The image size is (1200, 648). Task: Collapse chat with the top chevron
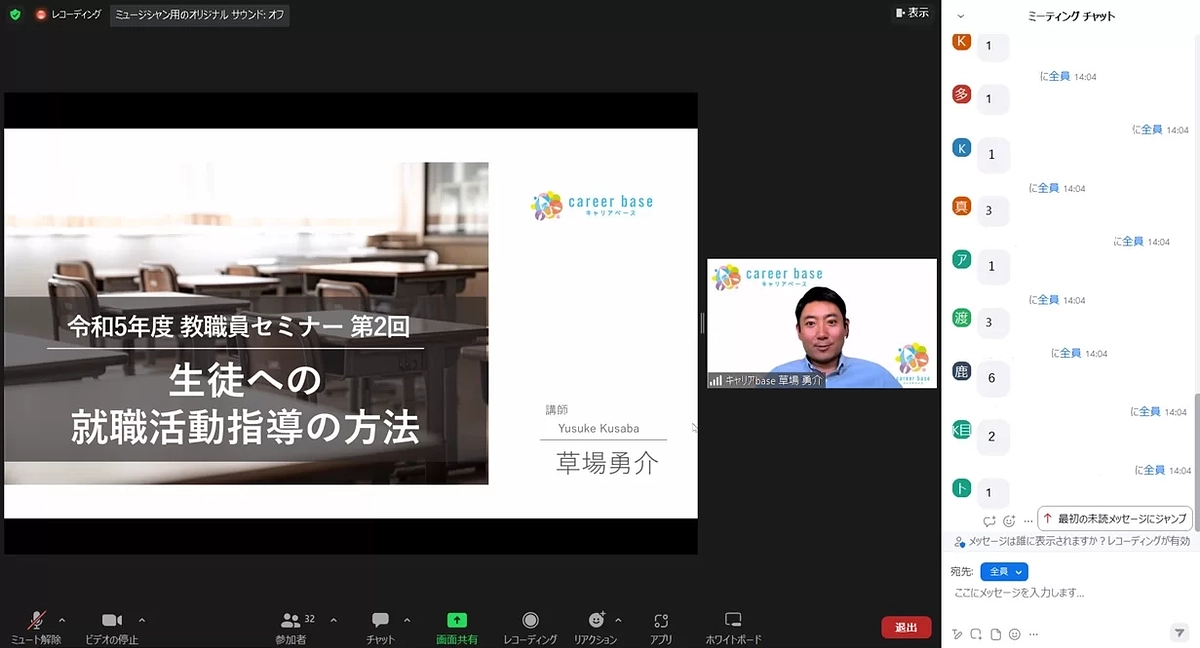pyautogui.click(x=962, y=15)
